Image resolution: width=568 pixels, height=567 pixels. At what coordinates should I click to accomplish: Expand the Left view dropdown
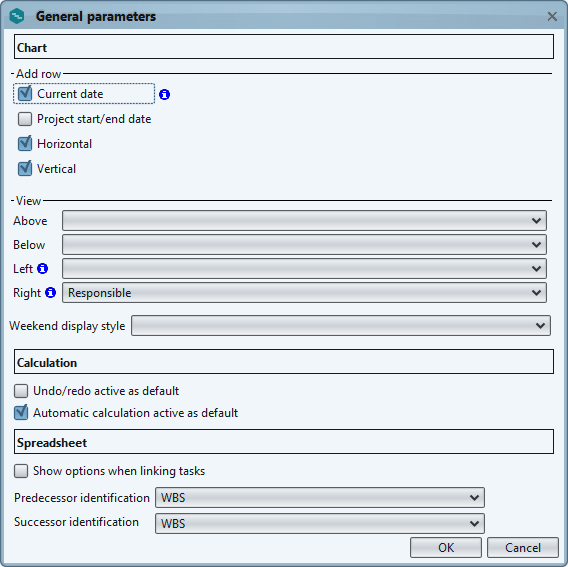point(304,268)
